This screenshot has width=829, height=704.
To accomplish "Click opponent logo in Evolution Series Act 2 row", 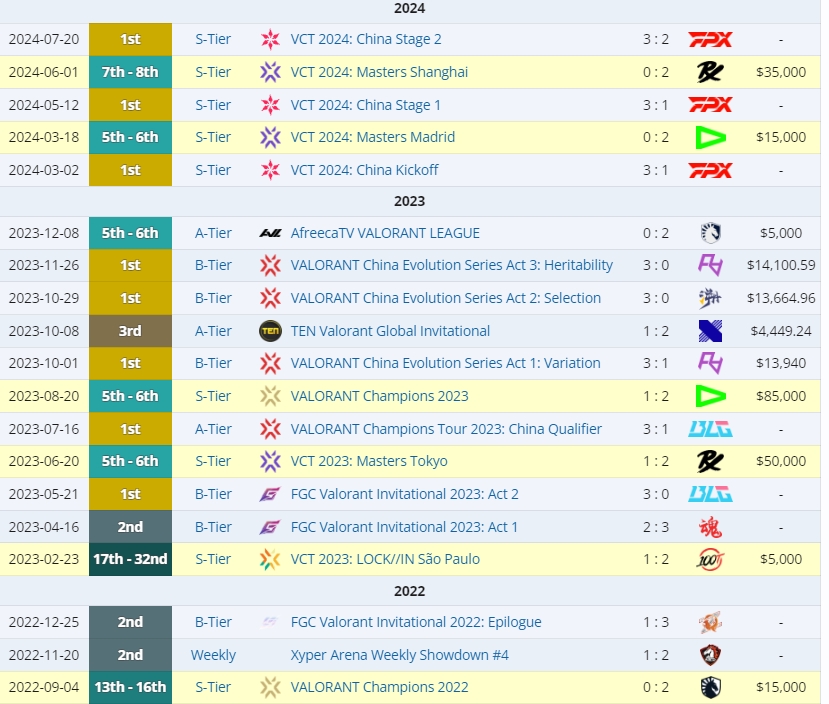I will click(710, 298).
